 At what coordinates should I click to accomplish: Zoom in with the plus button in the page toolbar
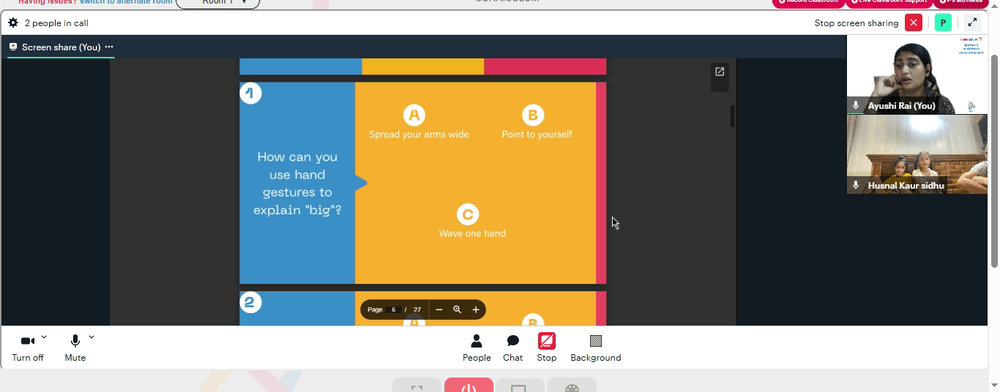[x=476, y=310]
